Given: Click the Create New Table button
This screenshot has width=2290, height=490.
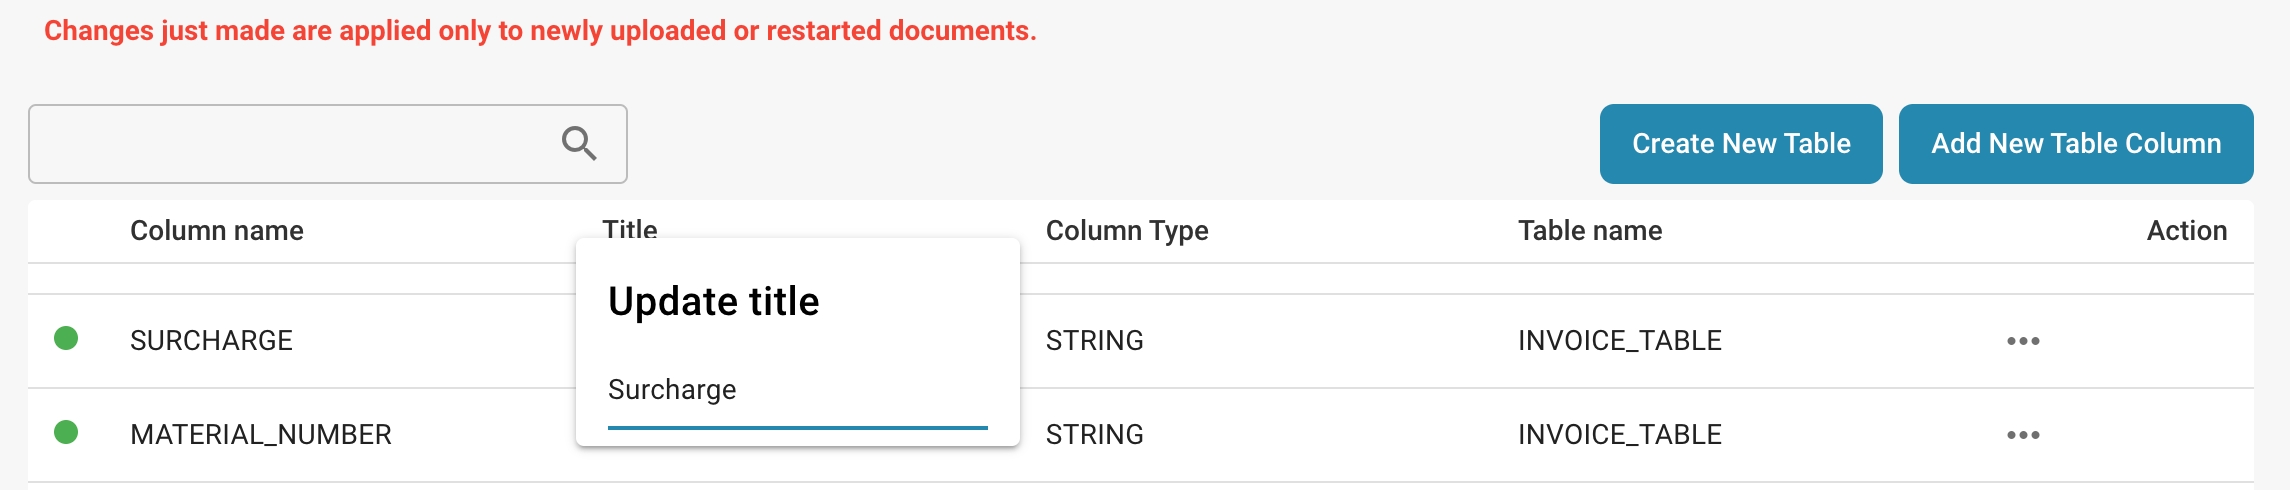Looking at the screenshot, I should coord(1741,144).
